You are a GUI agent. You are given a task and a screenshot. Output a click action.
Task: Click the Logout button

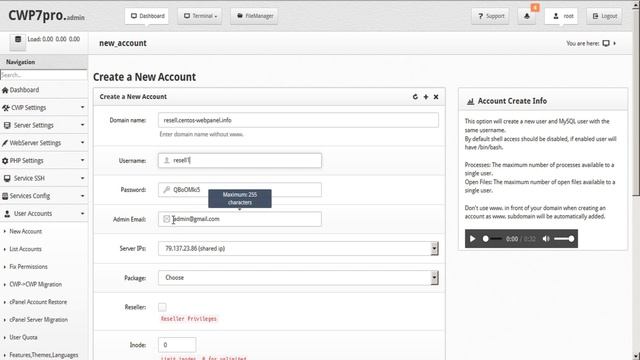604,16
